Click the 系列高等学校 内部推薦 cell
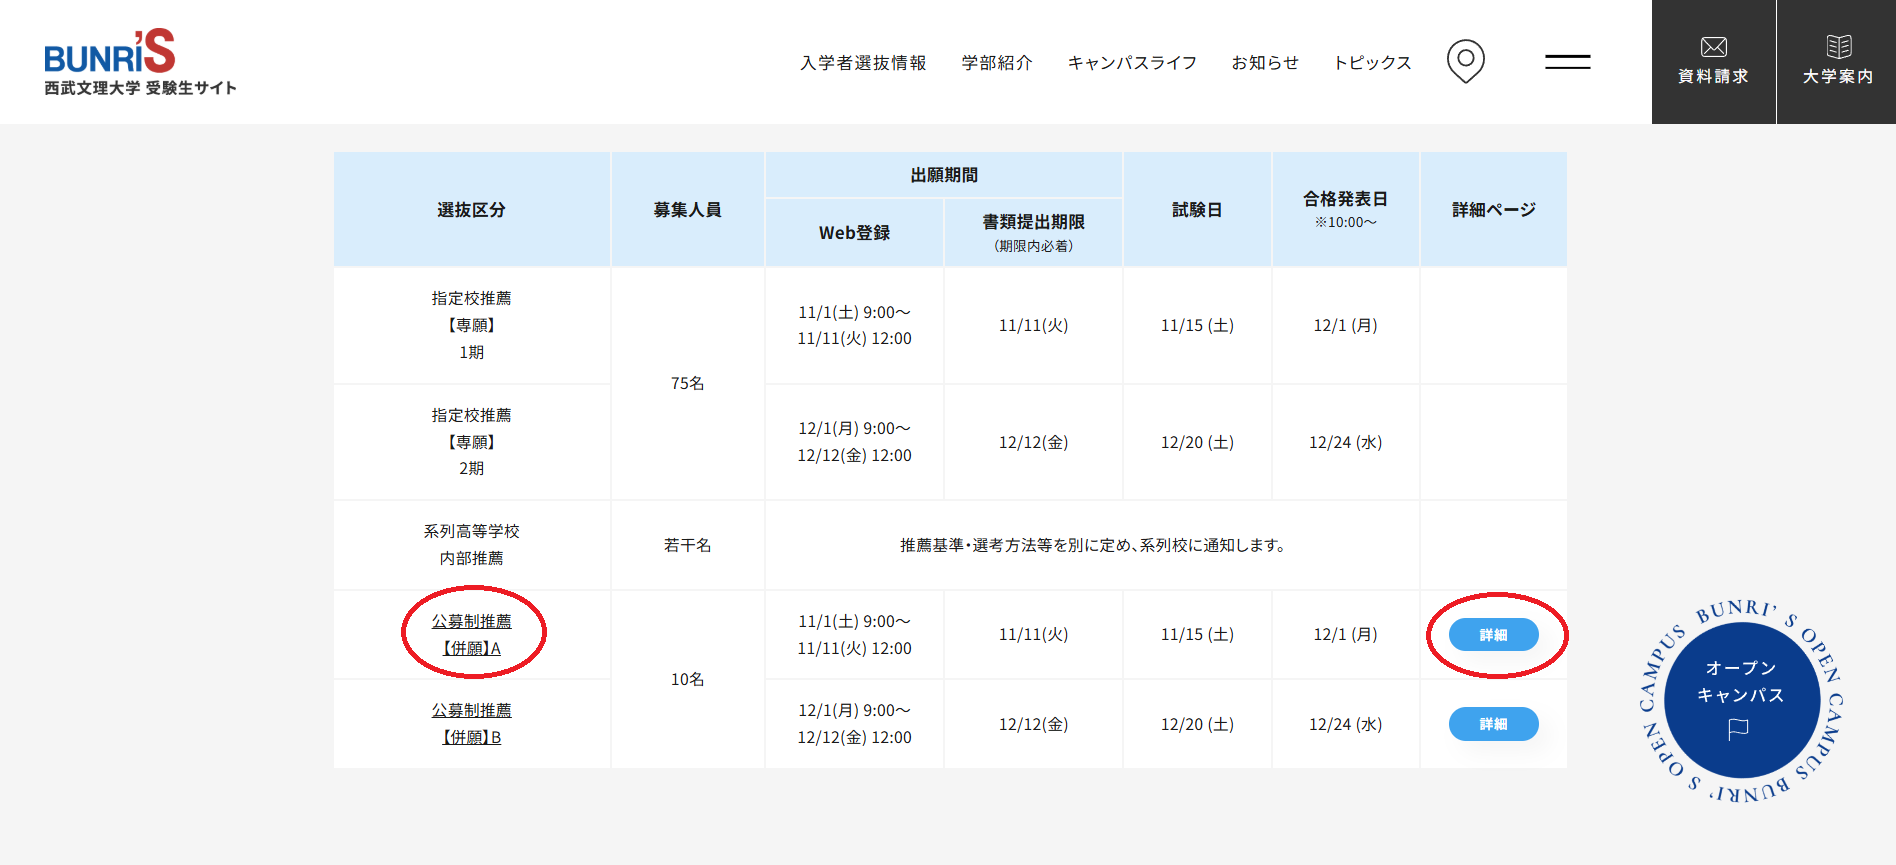The width and height of the screenshot is (1896, 865). click(x=471, y=545)
